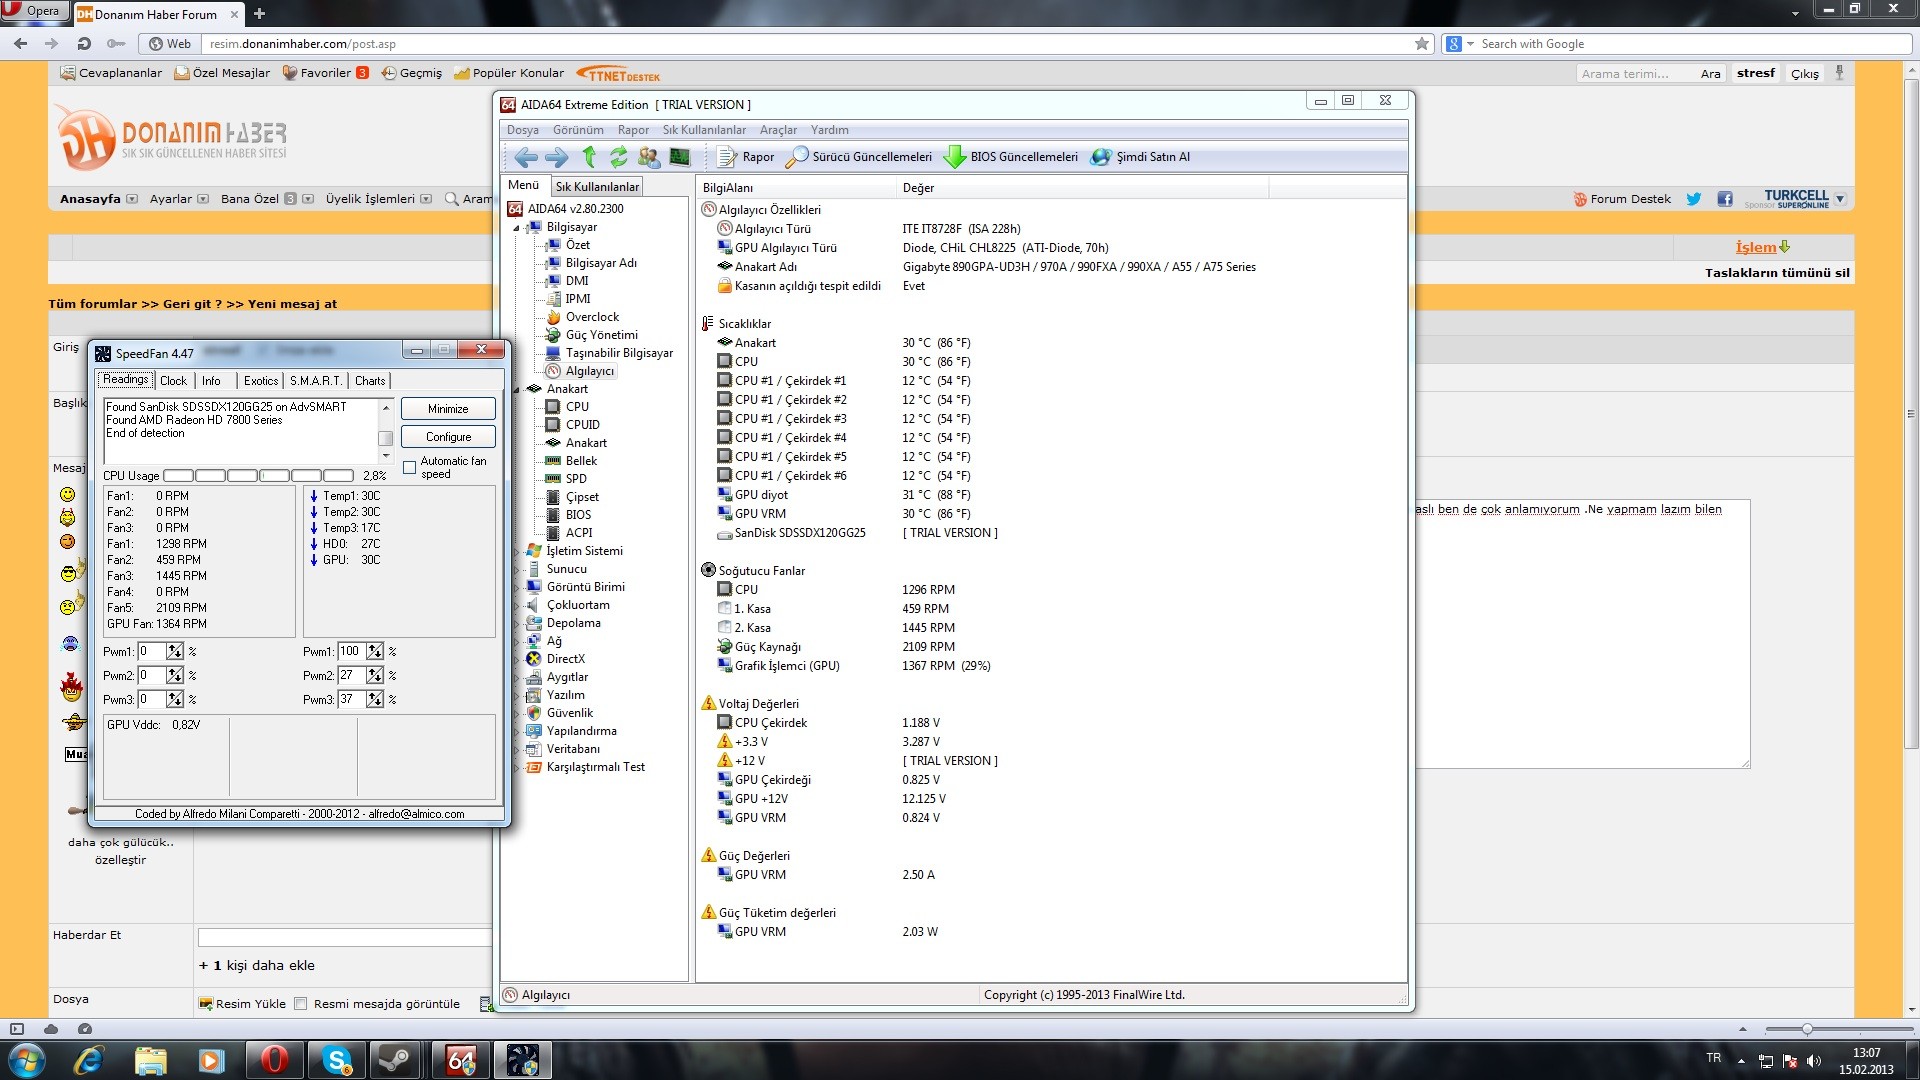Click the AIDA64 forward arrow toolbar icon
This screenshot has height=1080, width=1920.
coord(557,157)
